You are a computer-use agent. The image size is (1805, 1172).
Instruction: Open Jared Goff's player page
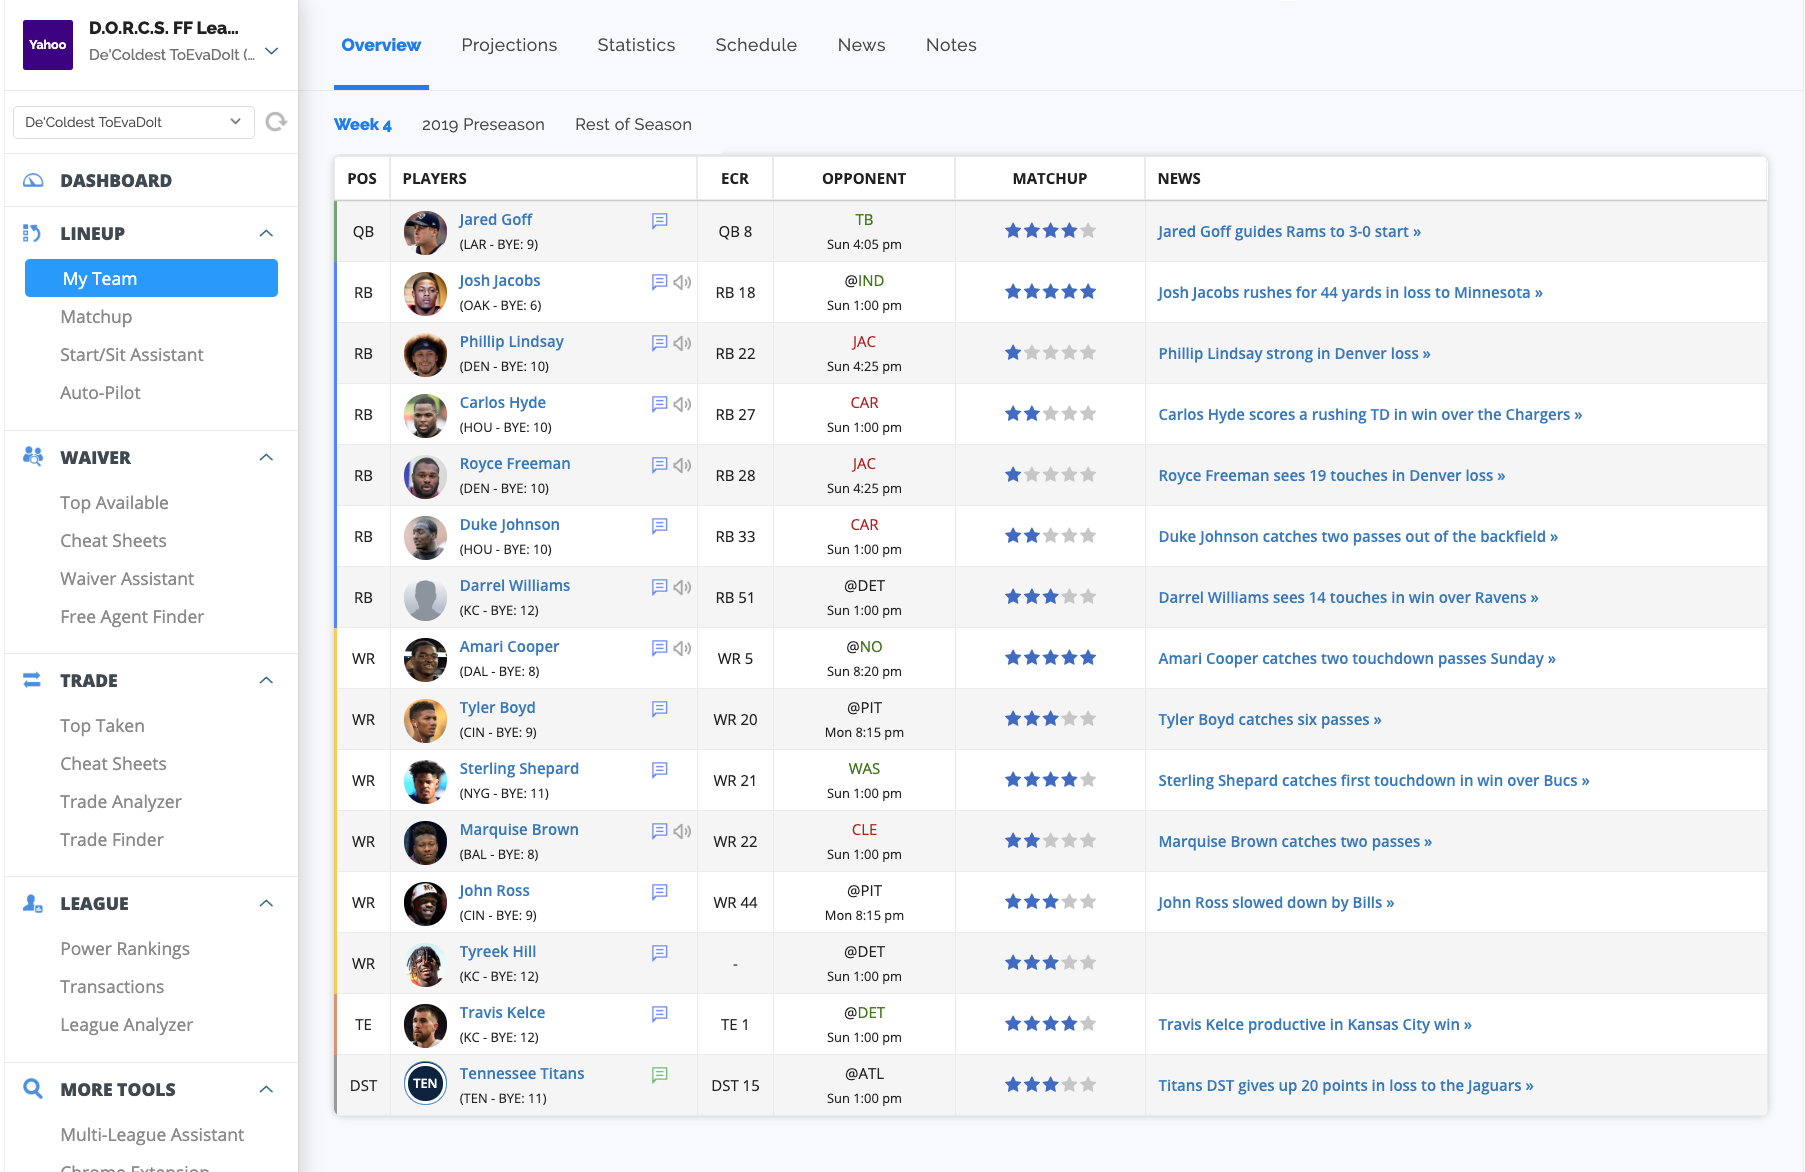point(496,220)
